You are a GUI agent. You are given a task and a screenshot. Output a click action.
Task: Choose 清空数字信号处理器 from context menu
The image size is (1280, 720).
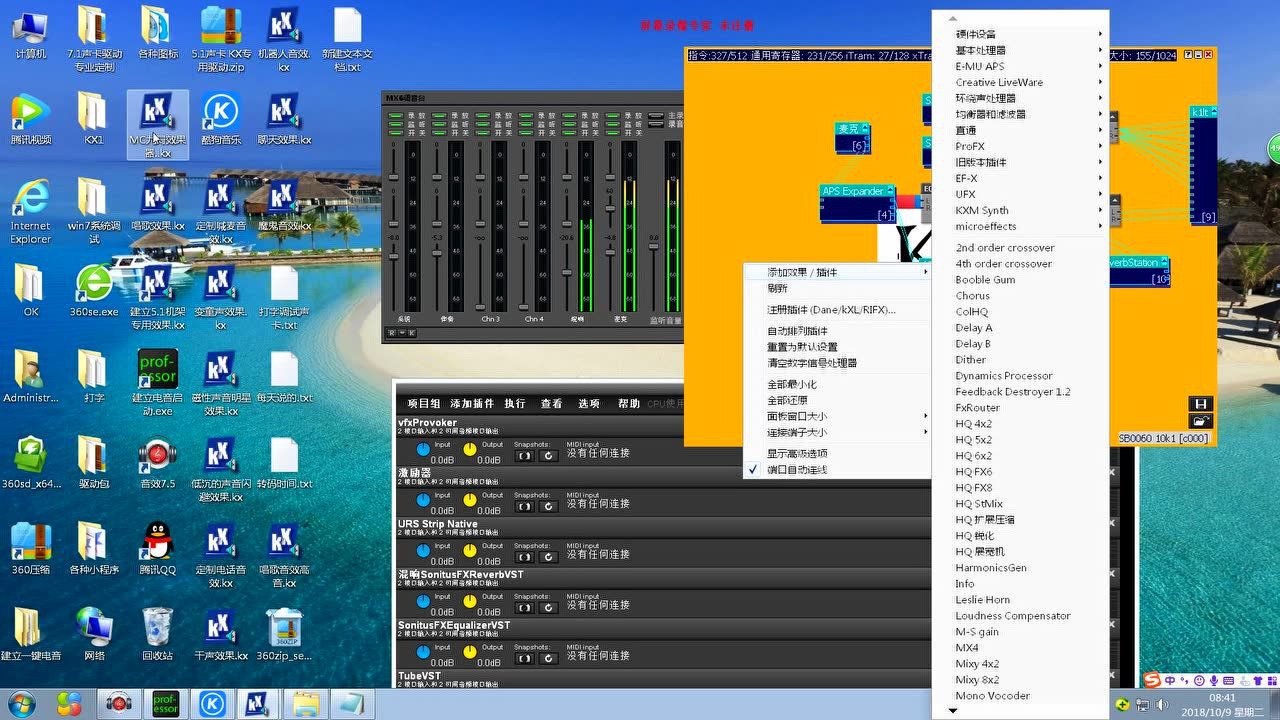click(x=838, y=363)
